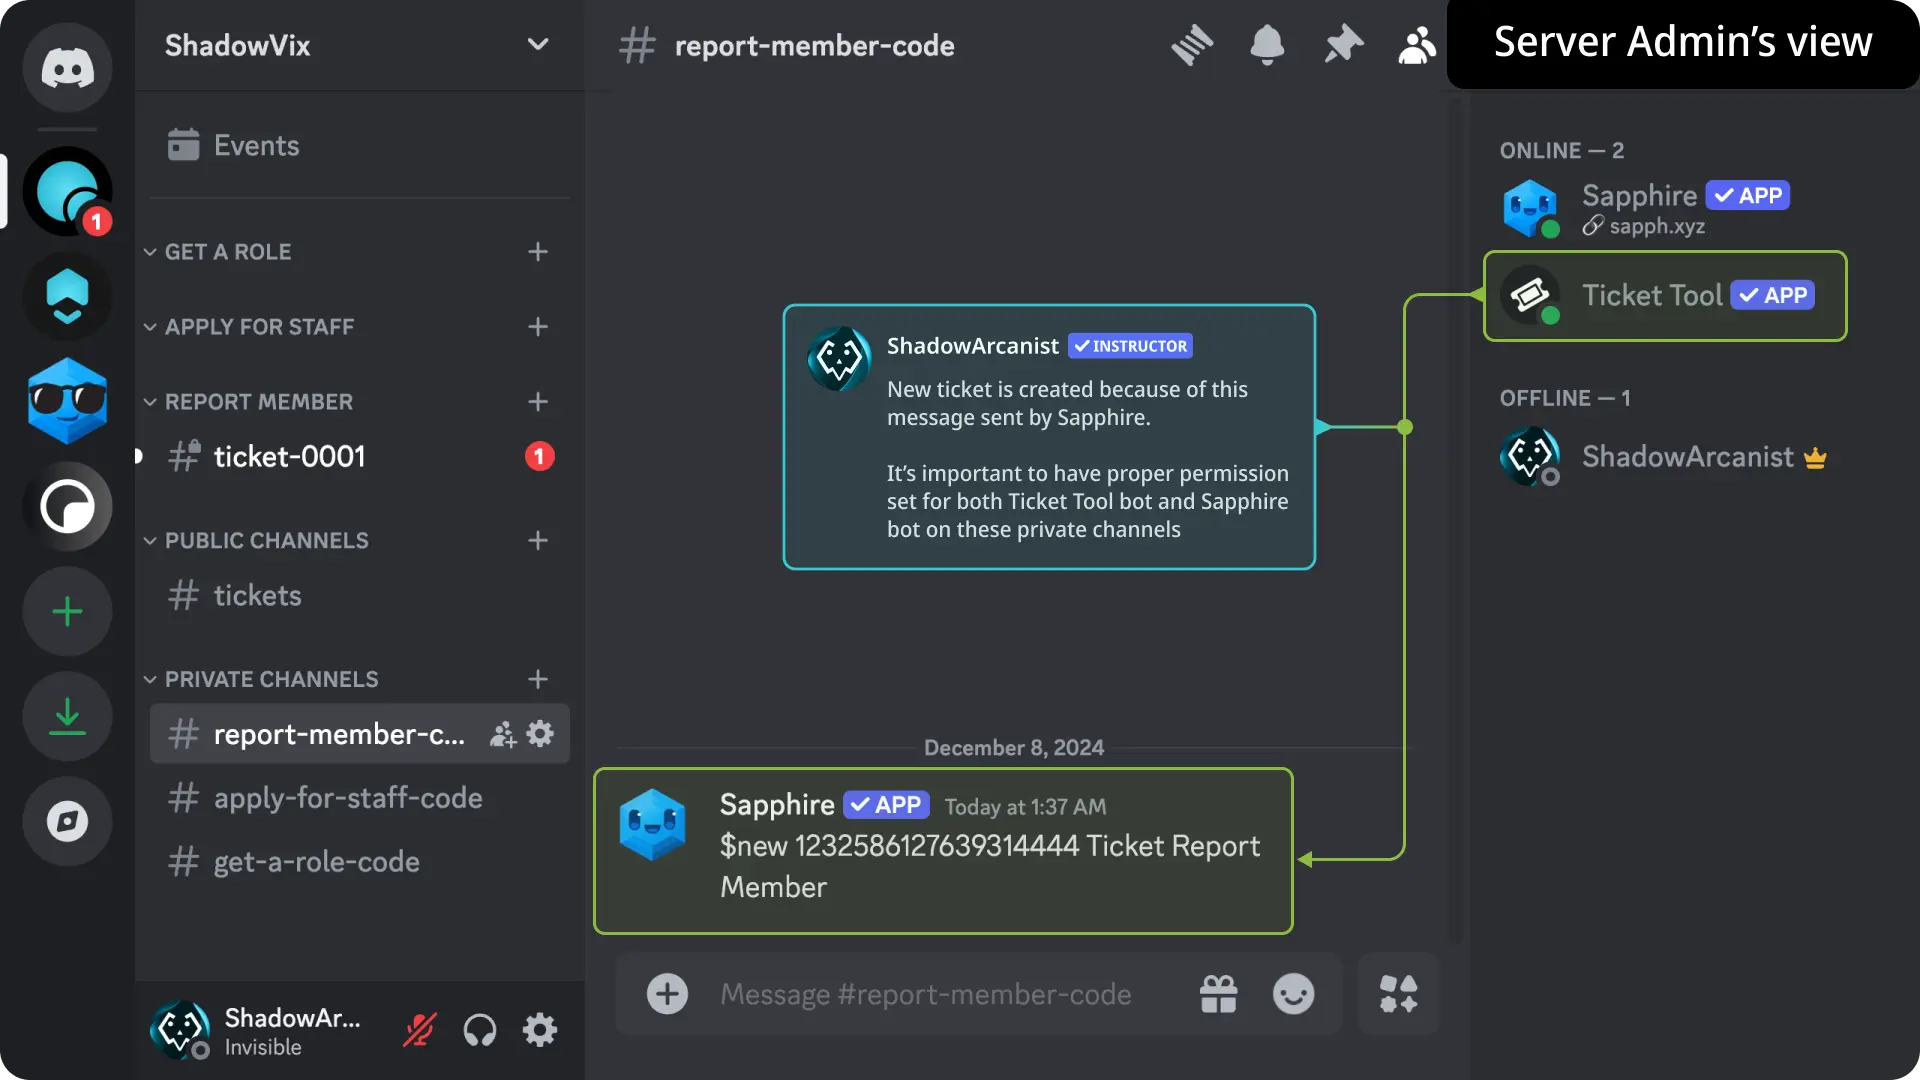Unmute the microphone
The width and height of the screenshot is (1920, 1080).
tap(420, 1030)
